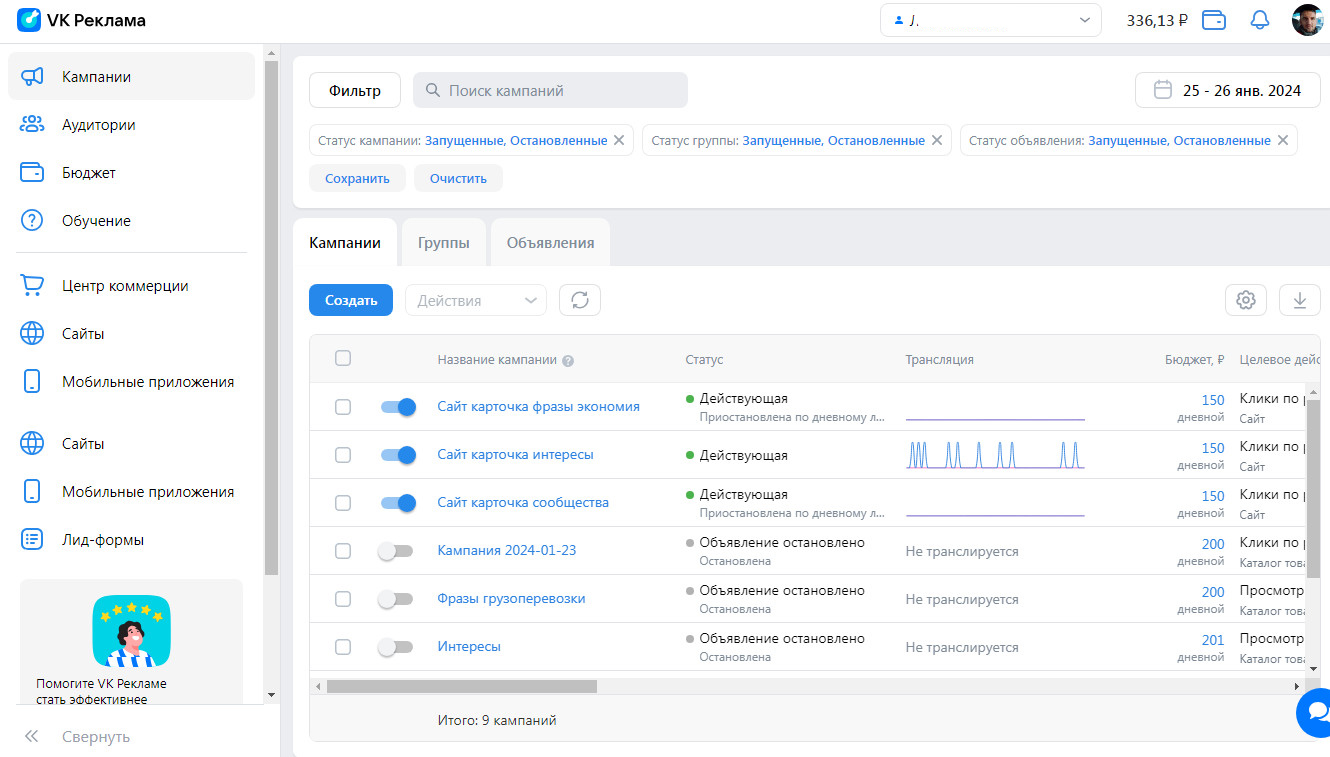Remove the "Статус кампании" filter chip
This screenshot has width=1330, height=757.
point(619,141)
